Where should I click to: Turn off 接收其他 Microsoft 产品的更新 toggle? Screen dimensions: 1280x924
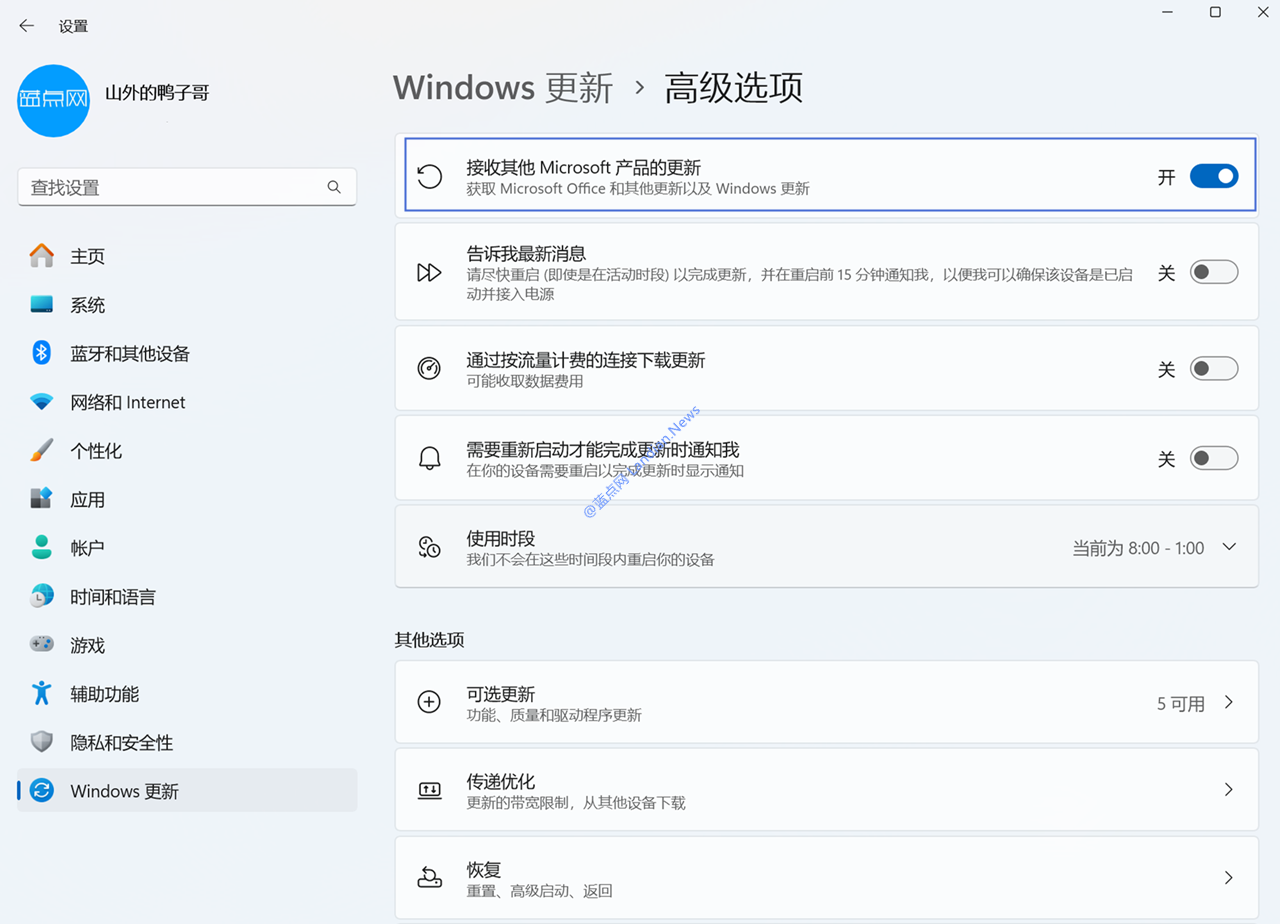coord(1214,177)
